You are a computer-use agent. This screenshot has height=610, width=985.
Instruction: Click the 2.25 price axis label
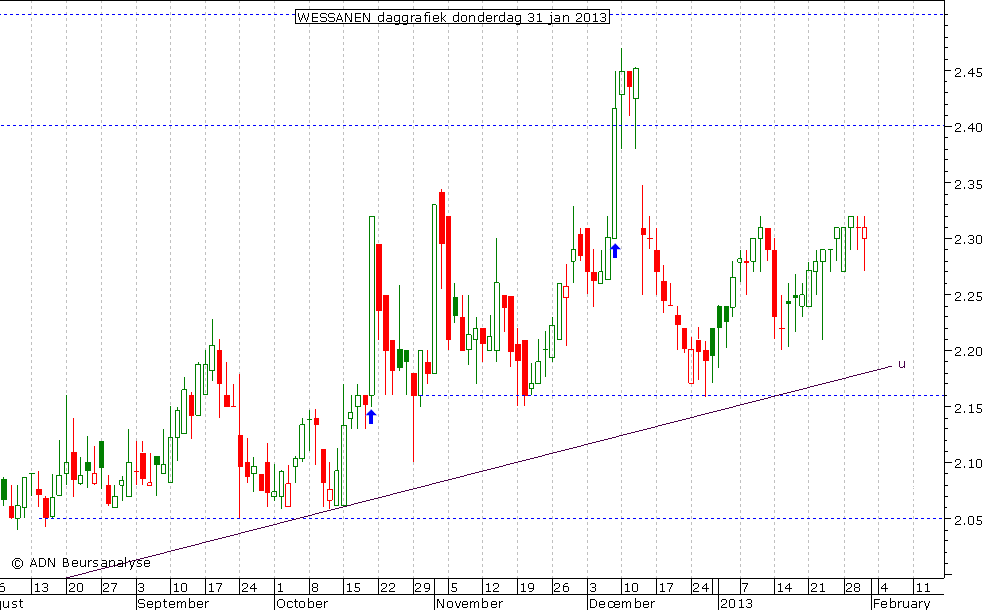tap(968, 297)
